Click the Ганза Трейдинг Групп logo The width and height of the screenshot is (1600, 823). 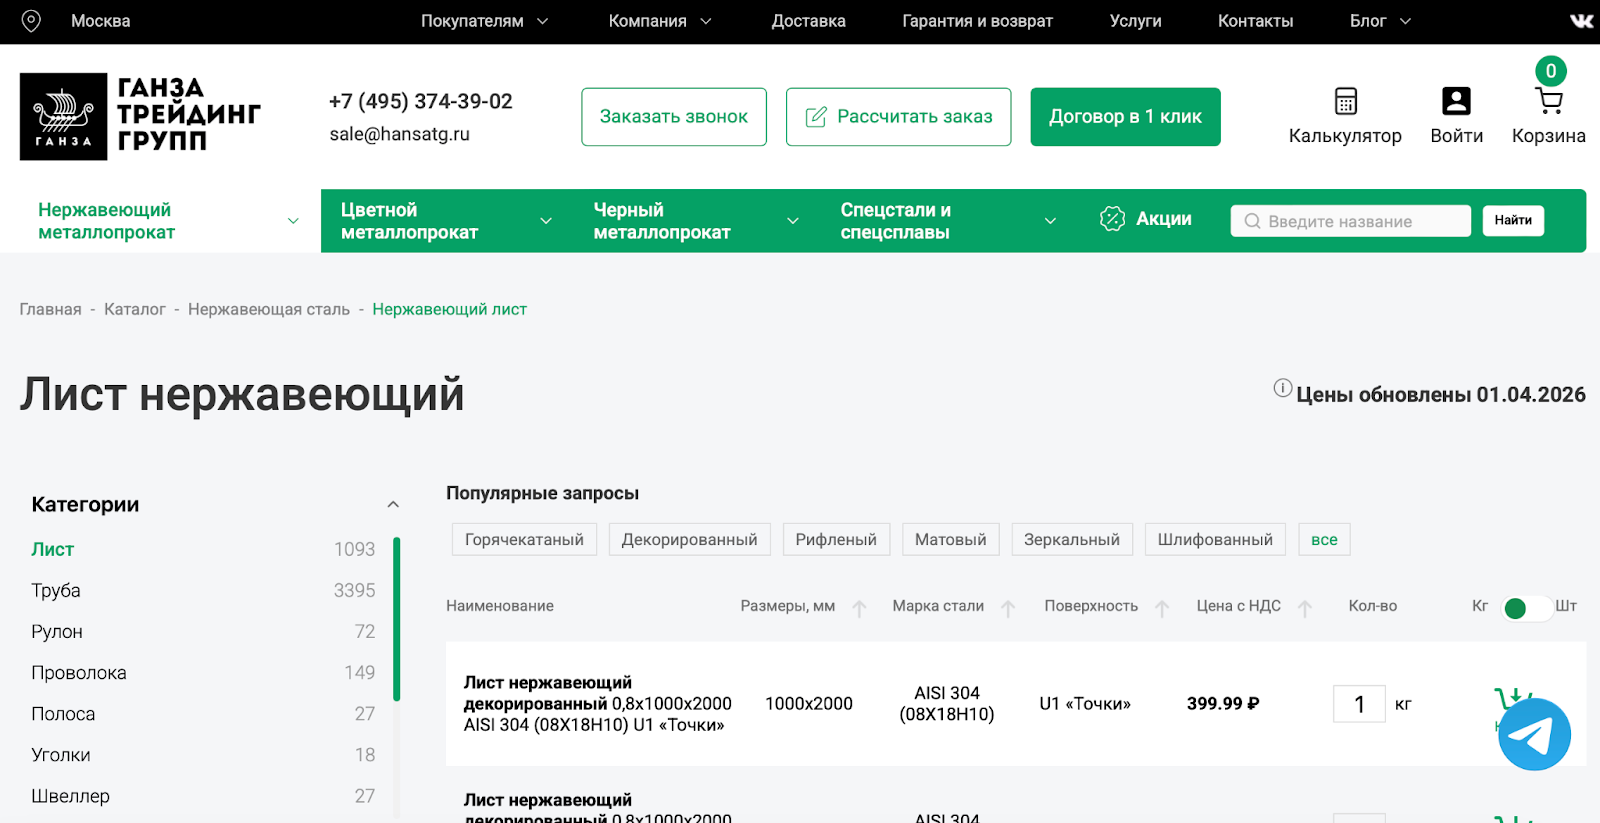pos(140,117)
